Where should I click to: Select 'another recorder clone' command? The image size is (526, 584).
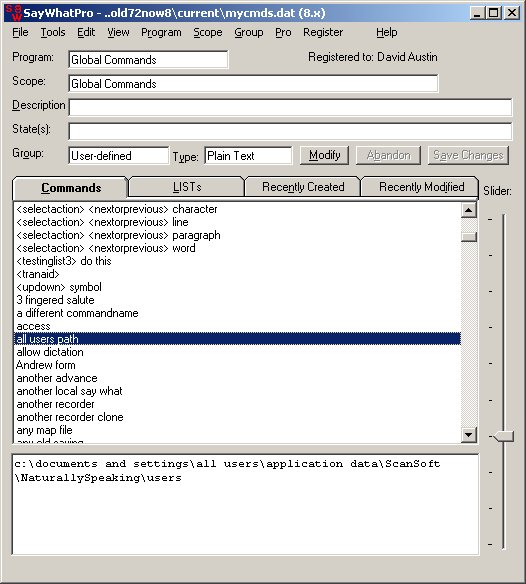[x=237, y=417]
